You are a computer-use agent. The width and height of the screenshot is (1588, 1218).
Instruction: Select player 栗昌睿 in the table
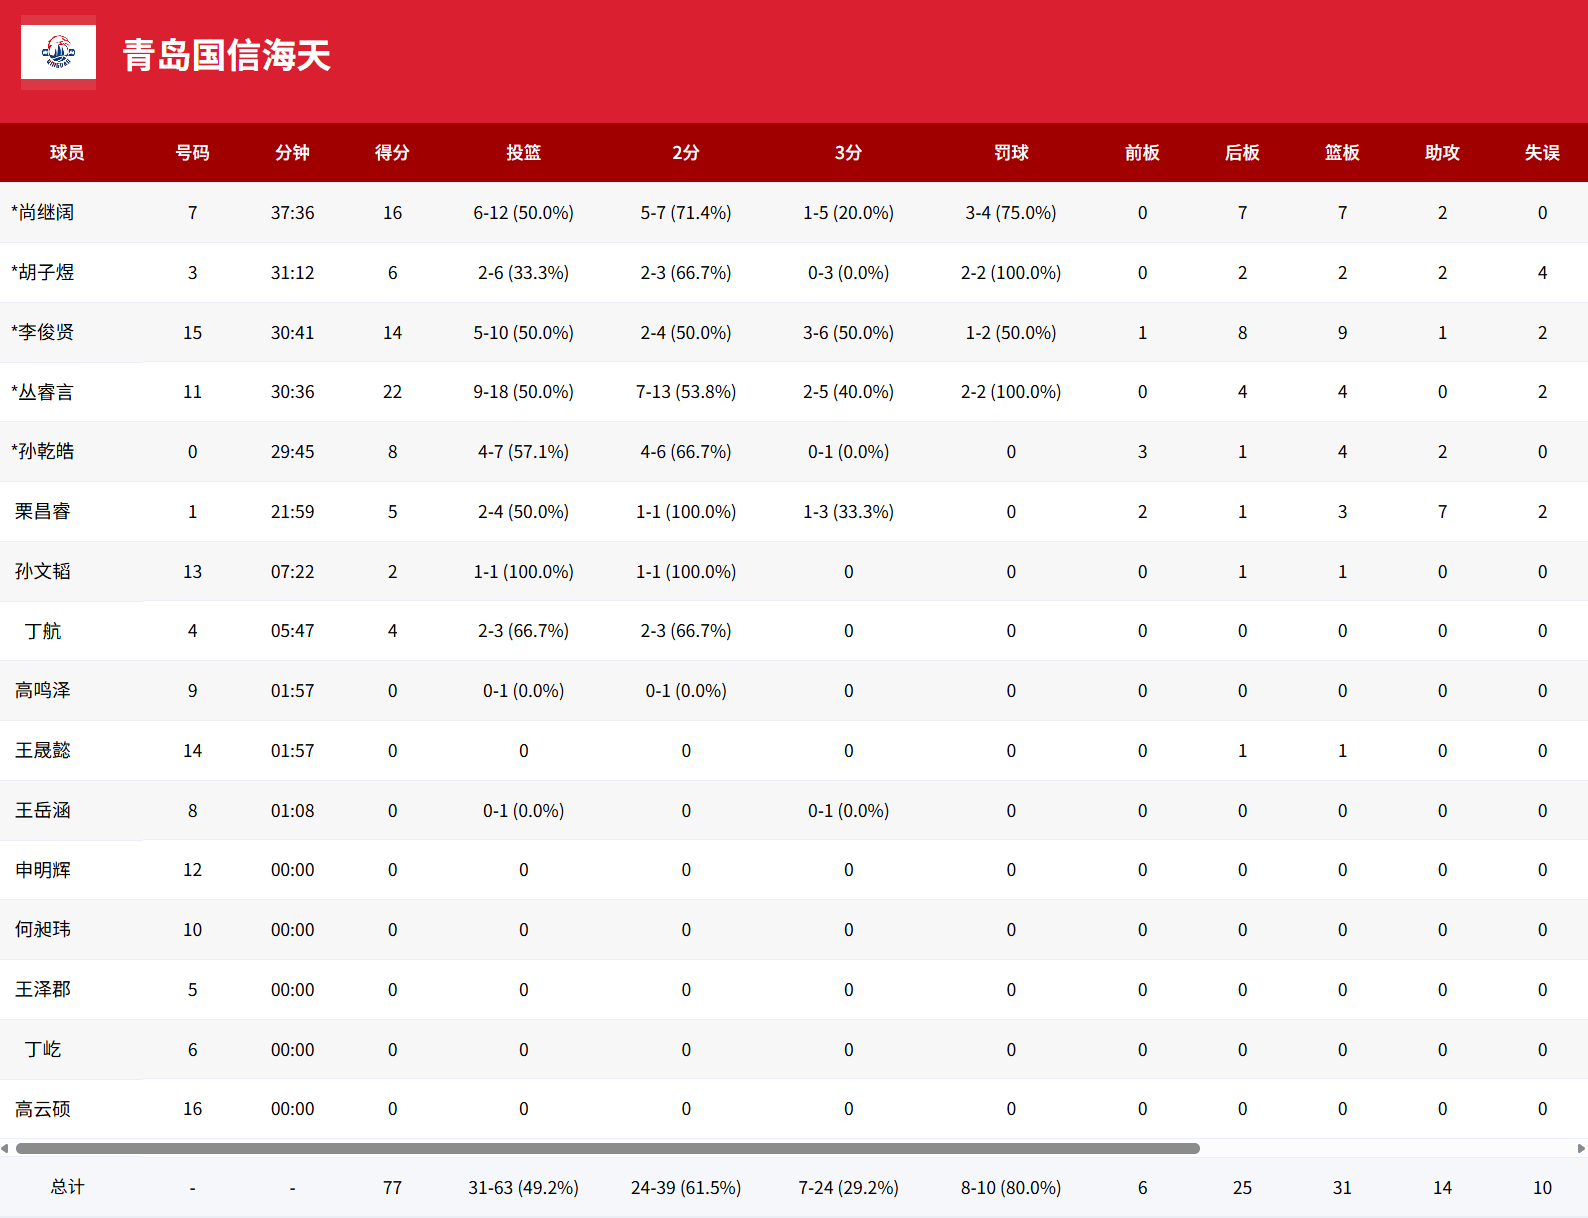43,512
